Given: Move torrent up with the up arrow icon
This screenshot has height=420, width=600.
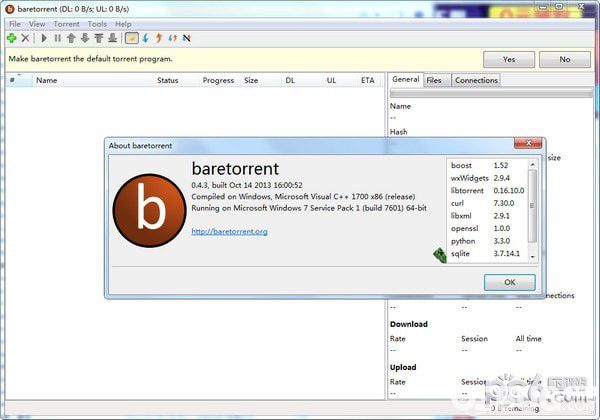Looking at the screenshot, I should [71, 38].
